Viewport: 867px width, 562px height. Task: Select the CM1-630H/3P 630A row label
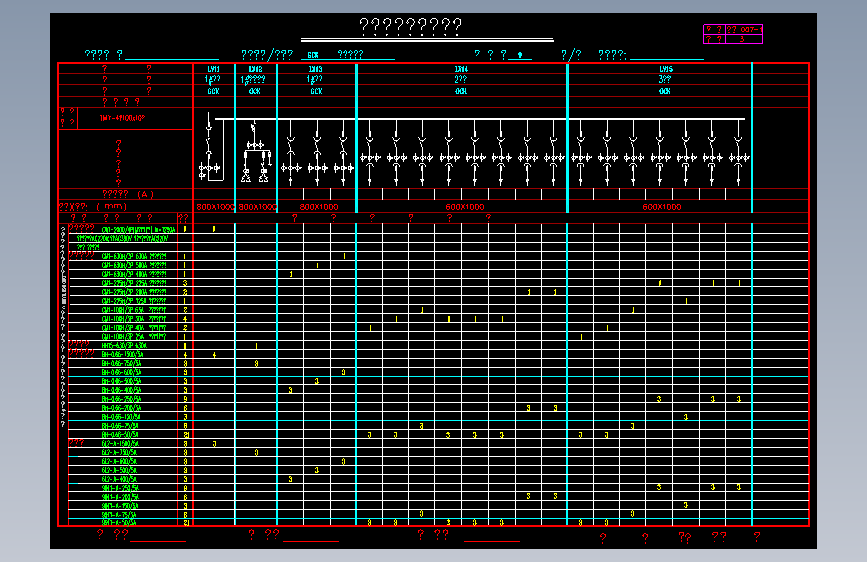point(134,256)
